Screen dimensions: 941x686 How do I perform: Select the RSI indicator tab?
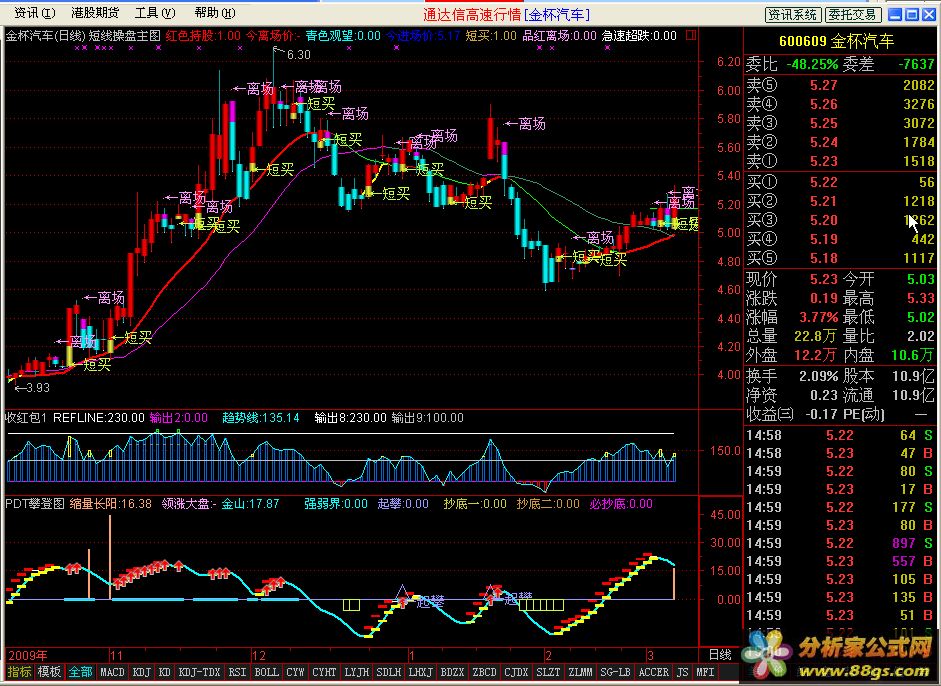238,672
